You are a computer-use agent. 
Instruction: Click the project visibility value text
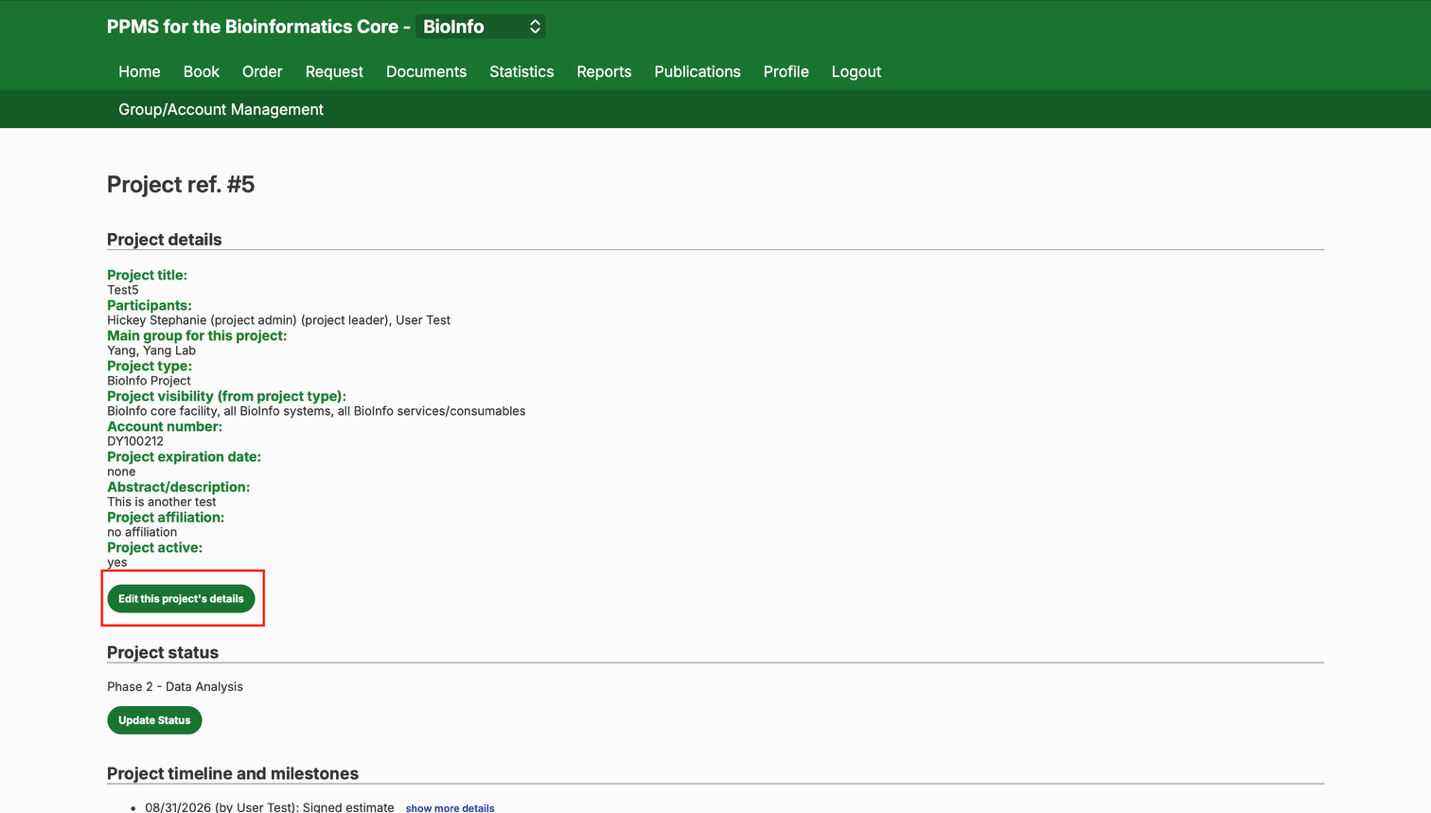316,411
